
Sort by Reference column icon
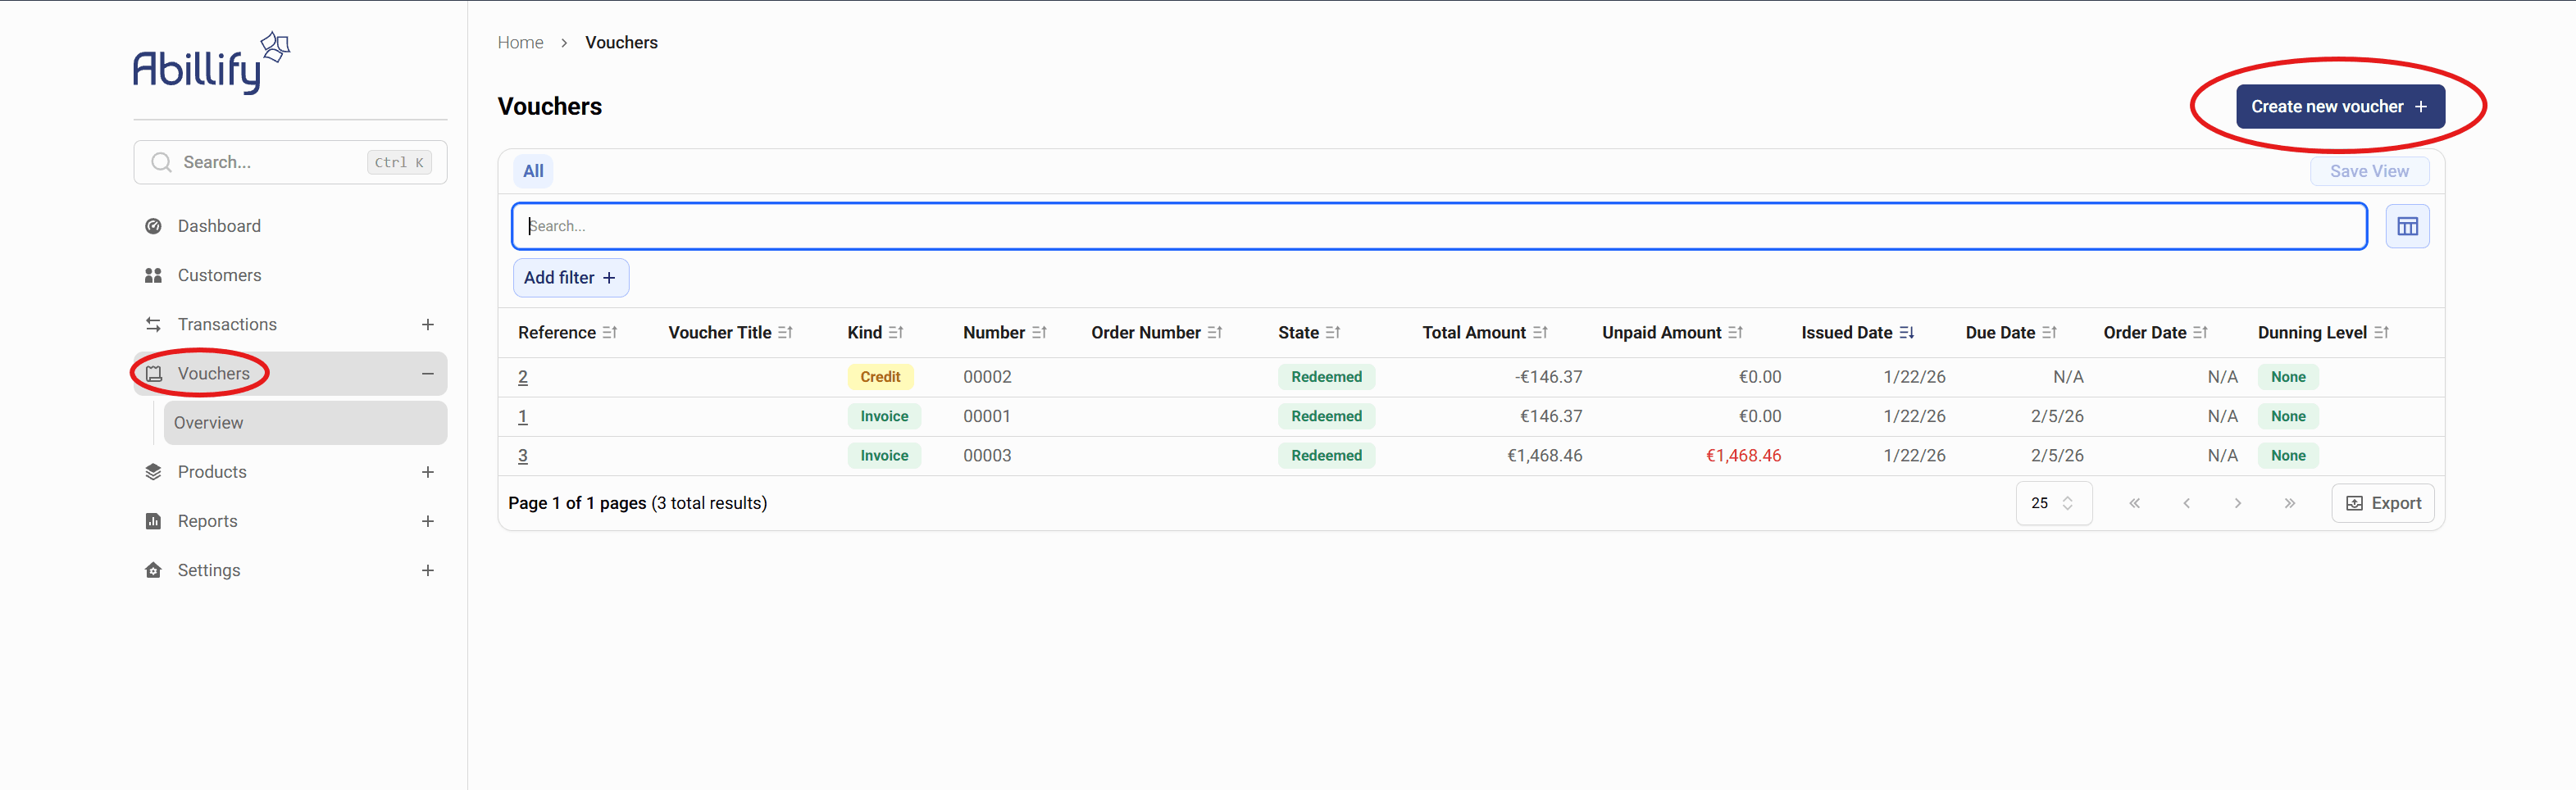[x=609, y=332]
